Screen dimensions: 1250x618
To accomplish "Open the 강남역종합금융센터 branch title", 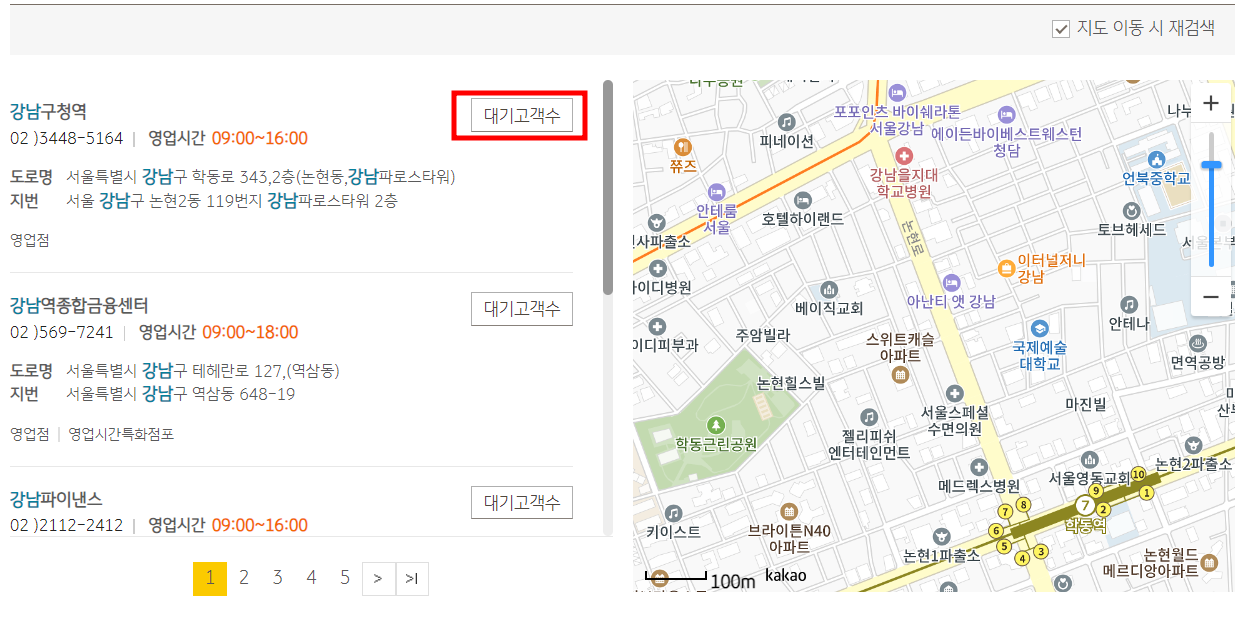I will click(79, 305).
